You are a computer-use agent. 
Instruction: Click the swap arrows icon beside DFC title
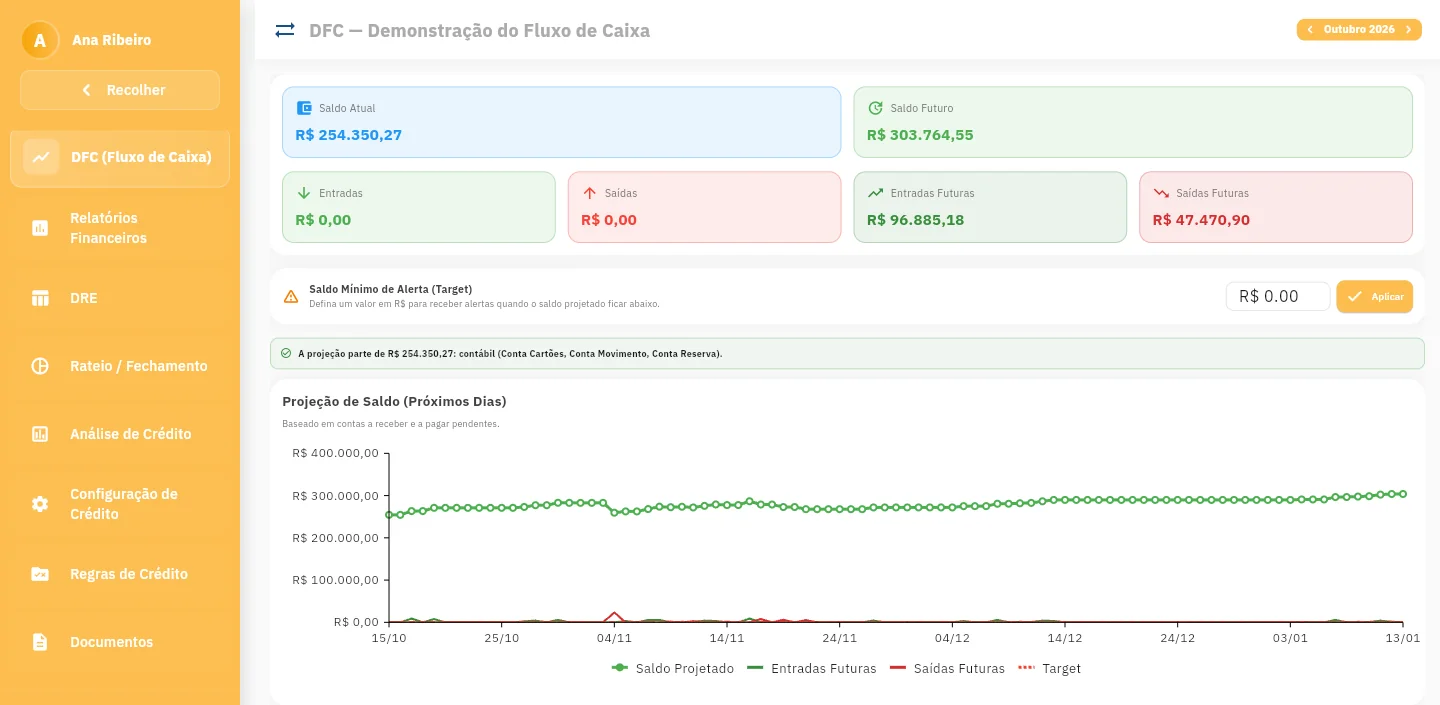click(x=285, y=30)
